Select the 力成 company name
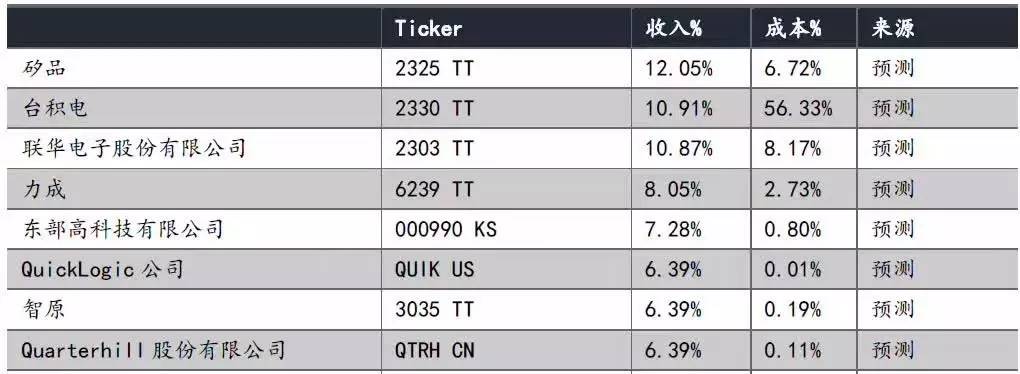 click(x=44, y=189)
